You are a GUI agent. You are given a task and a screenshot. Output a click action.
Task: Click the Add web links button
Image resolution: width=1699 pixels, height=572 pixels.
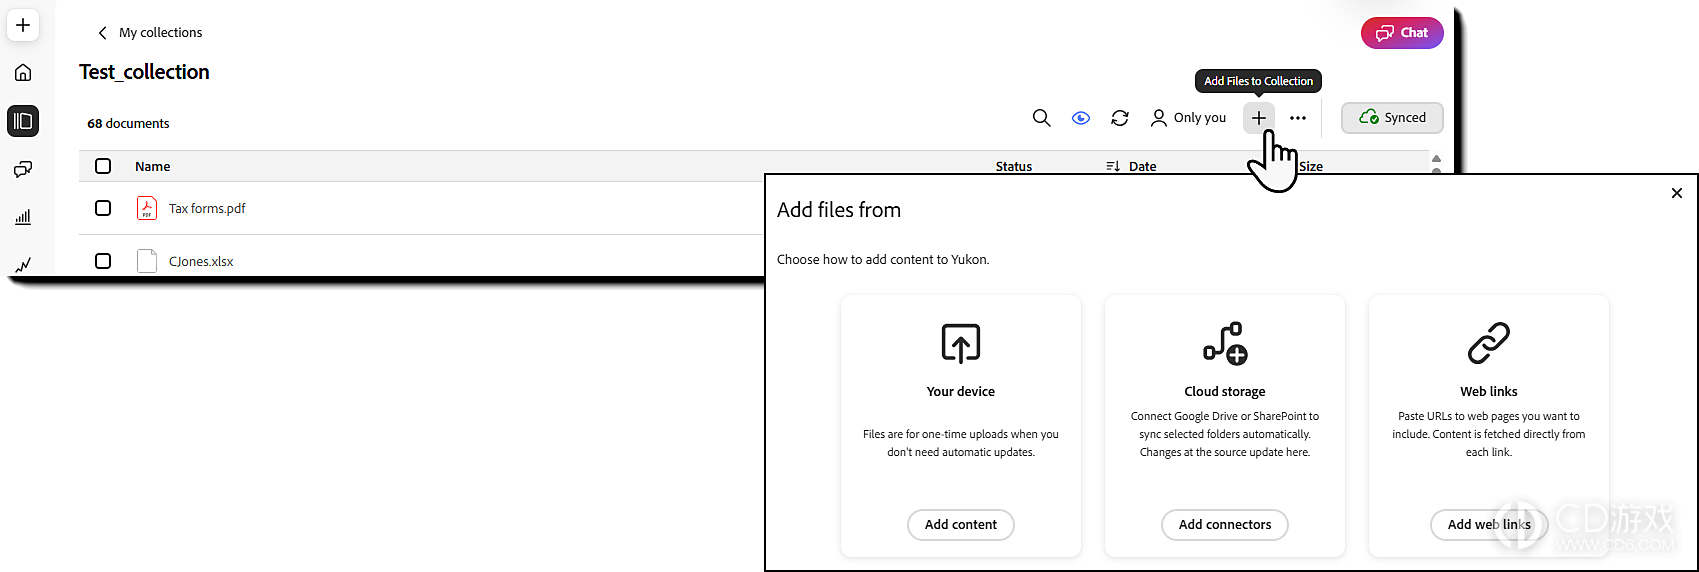point(1489,525)
